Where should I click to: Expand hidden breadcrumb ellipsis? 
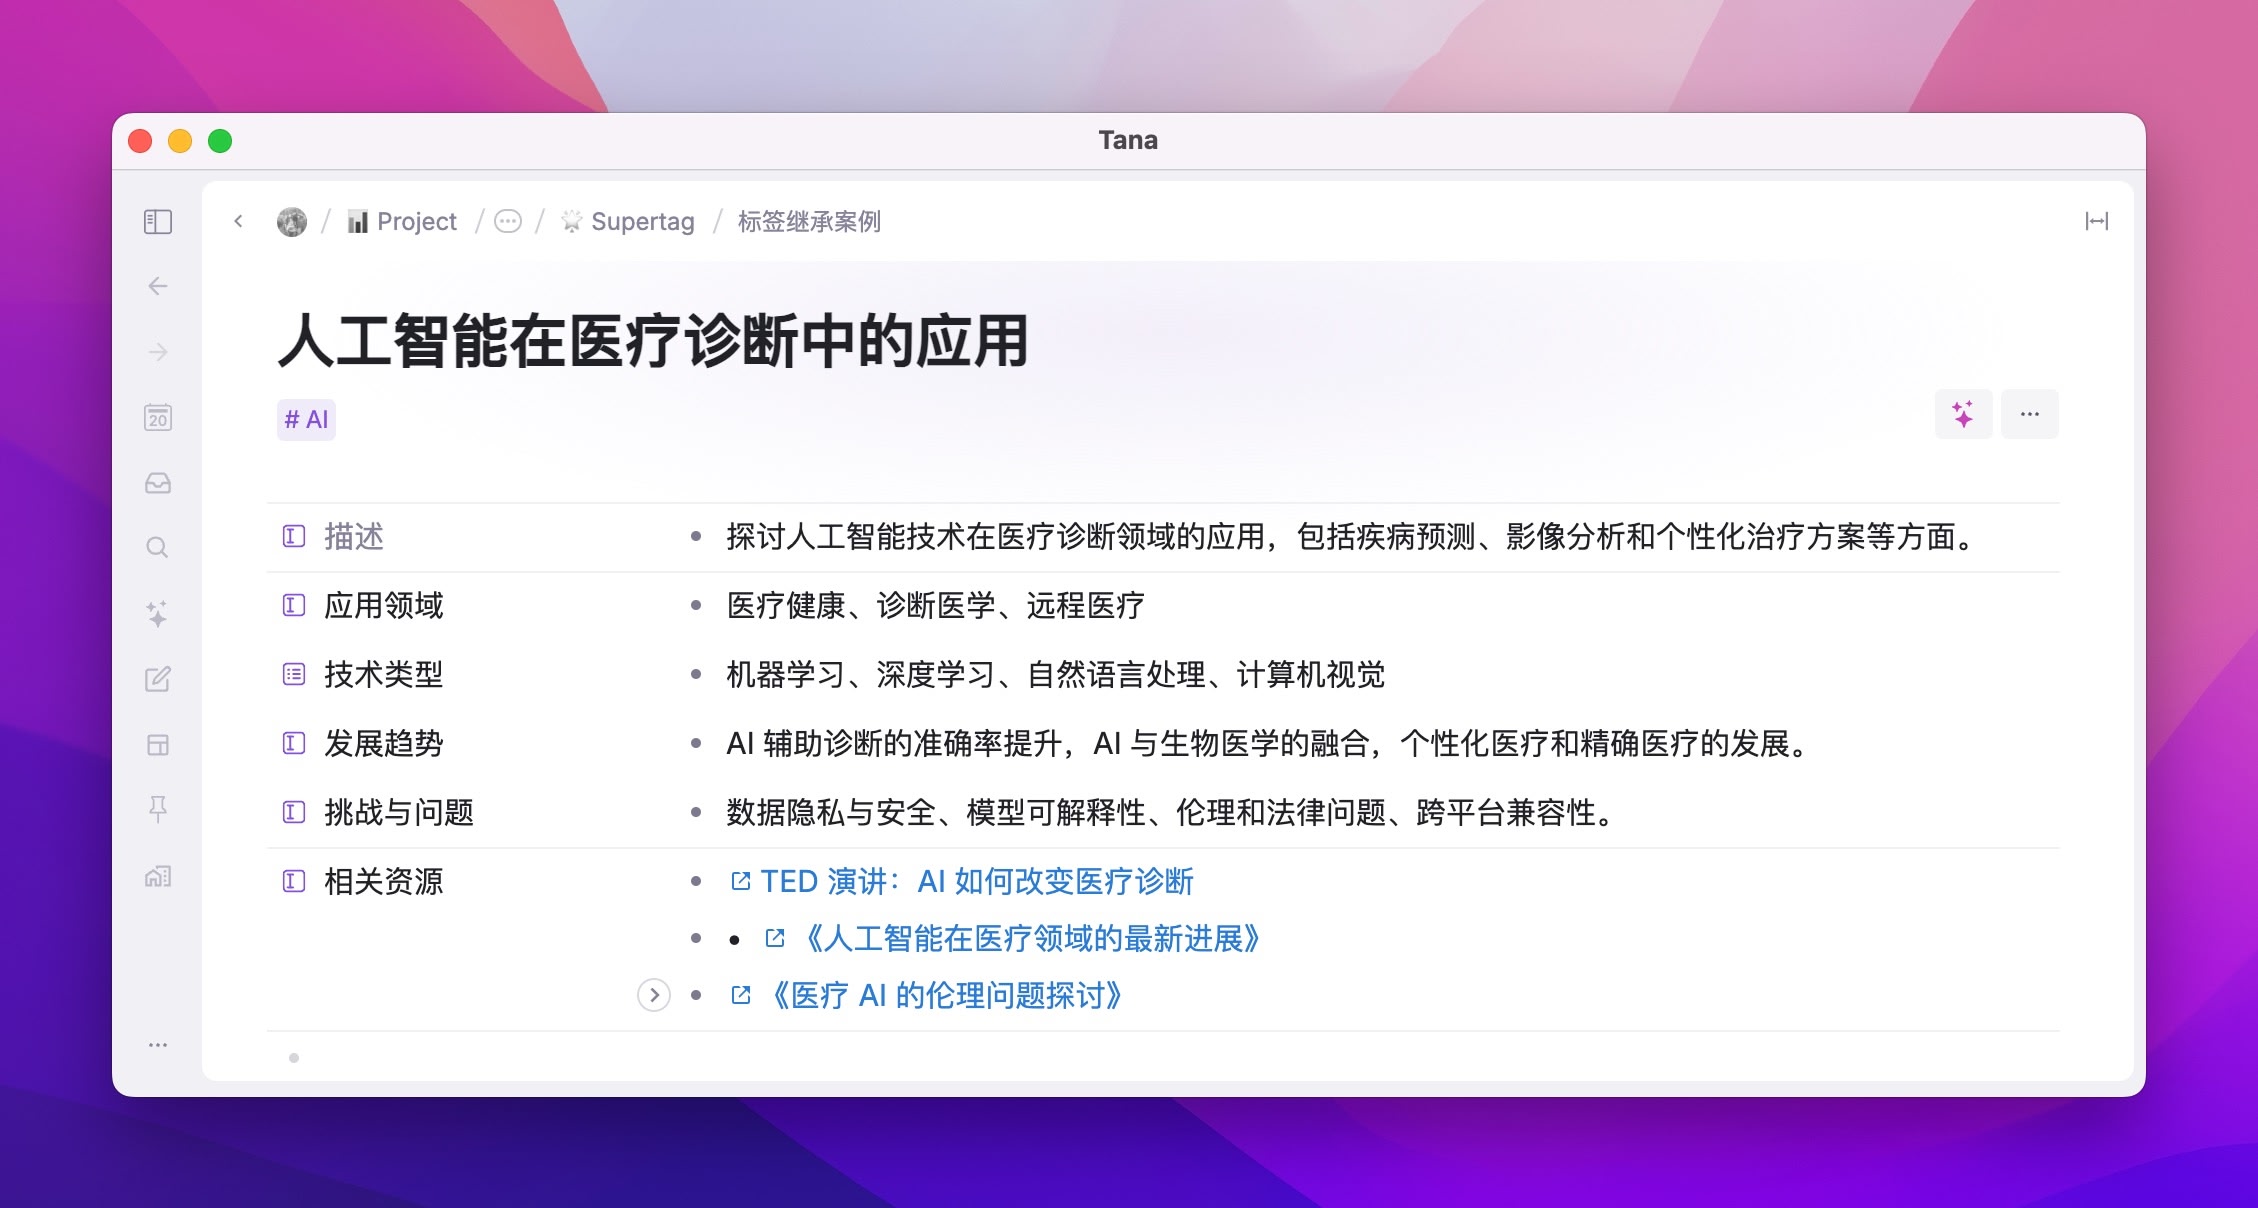point(508,221)
